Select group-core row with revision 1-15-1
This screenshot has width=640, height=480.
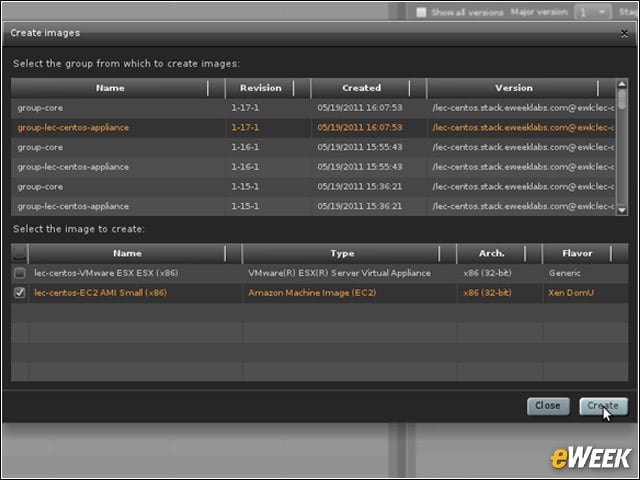(x=313, y=187)
